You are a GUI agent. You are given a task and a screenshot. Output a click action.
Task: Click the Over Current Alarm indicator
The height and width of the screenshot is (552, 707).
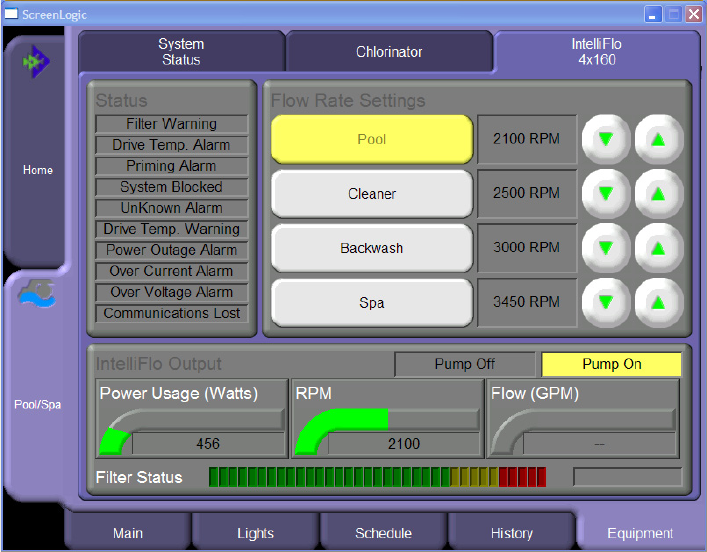[171, 271]
